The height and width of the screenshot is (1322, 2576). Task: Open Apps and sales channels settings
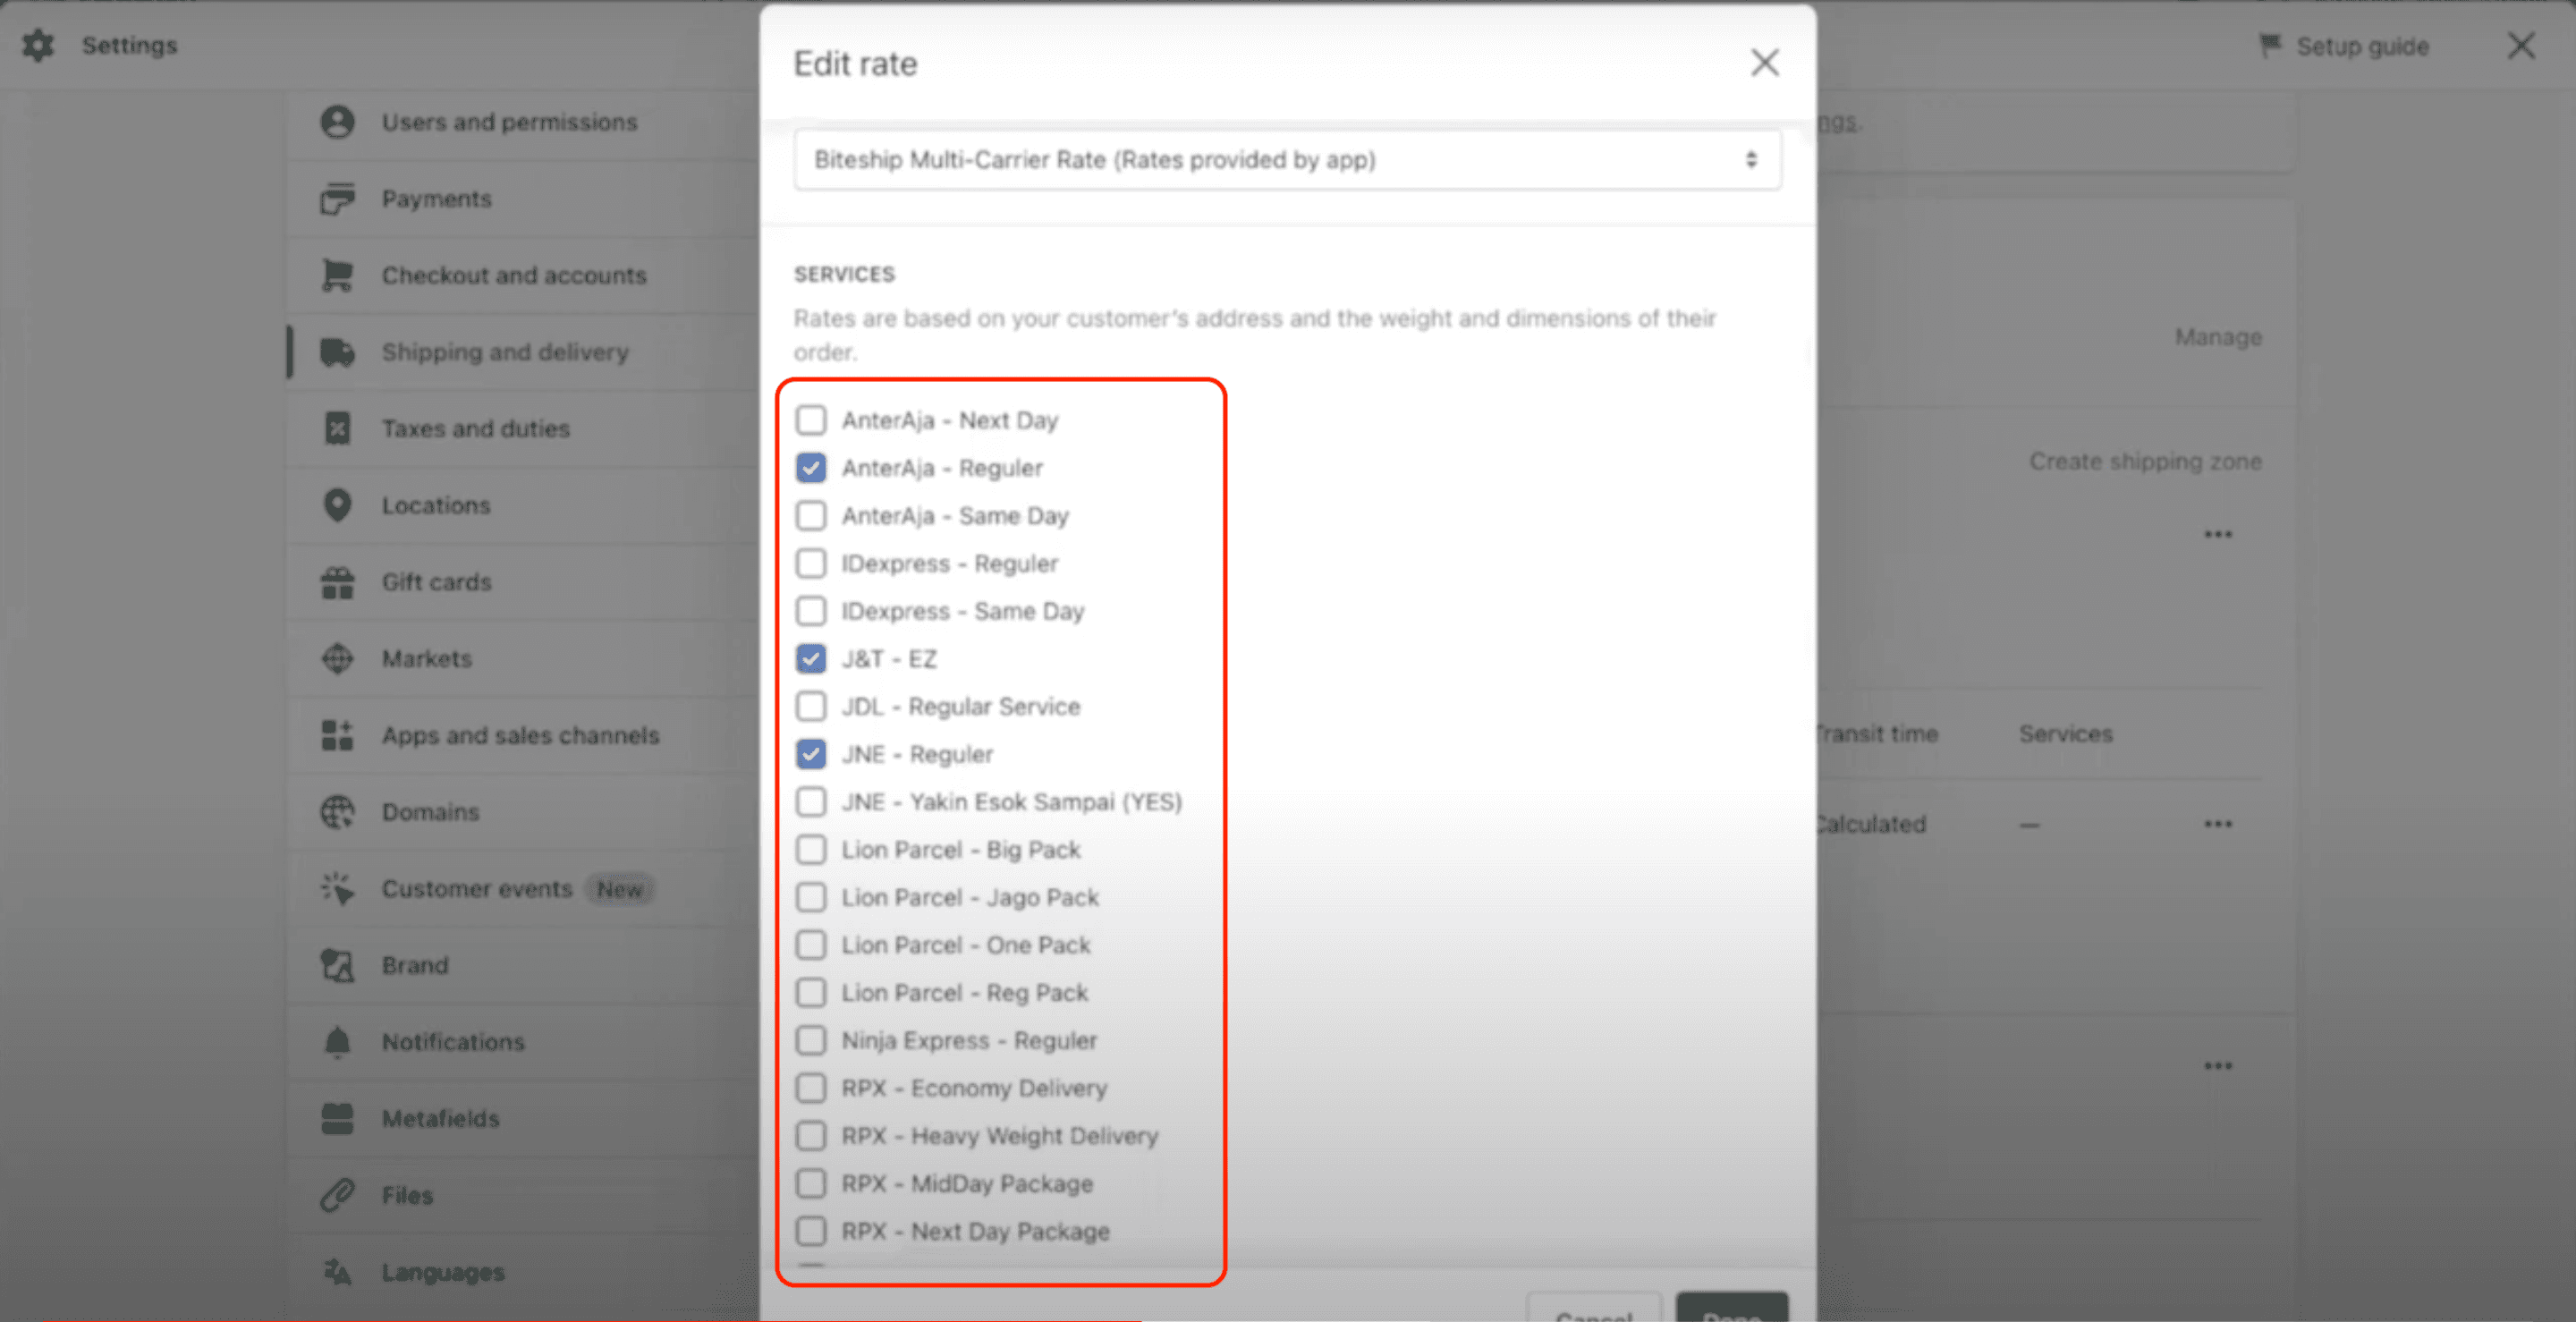pyautogui.click(x=523, y=735)
